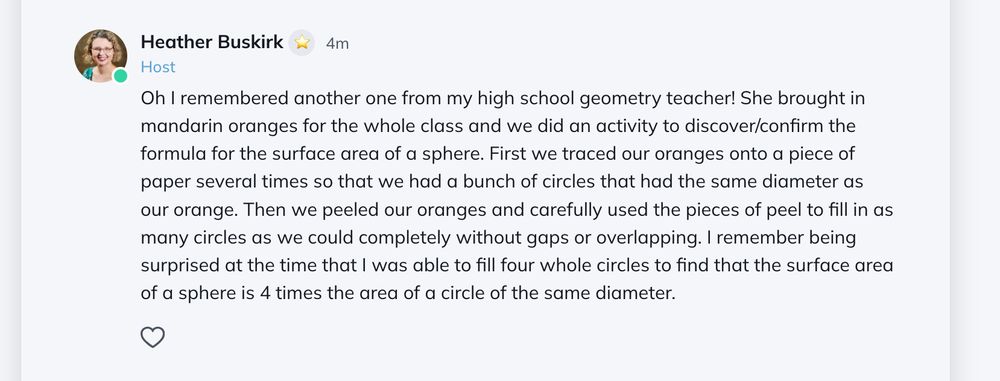Click the Host role label

tap(158, 67)
